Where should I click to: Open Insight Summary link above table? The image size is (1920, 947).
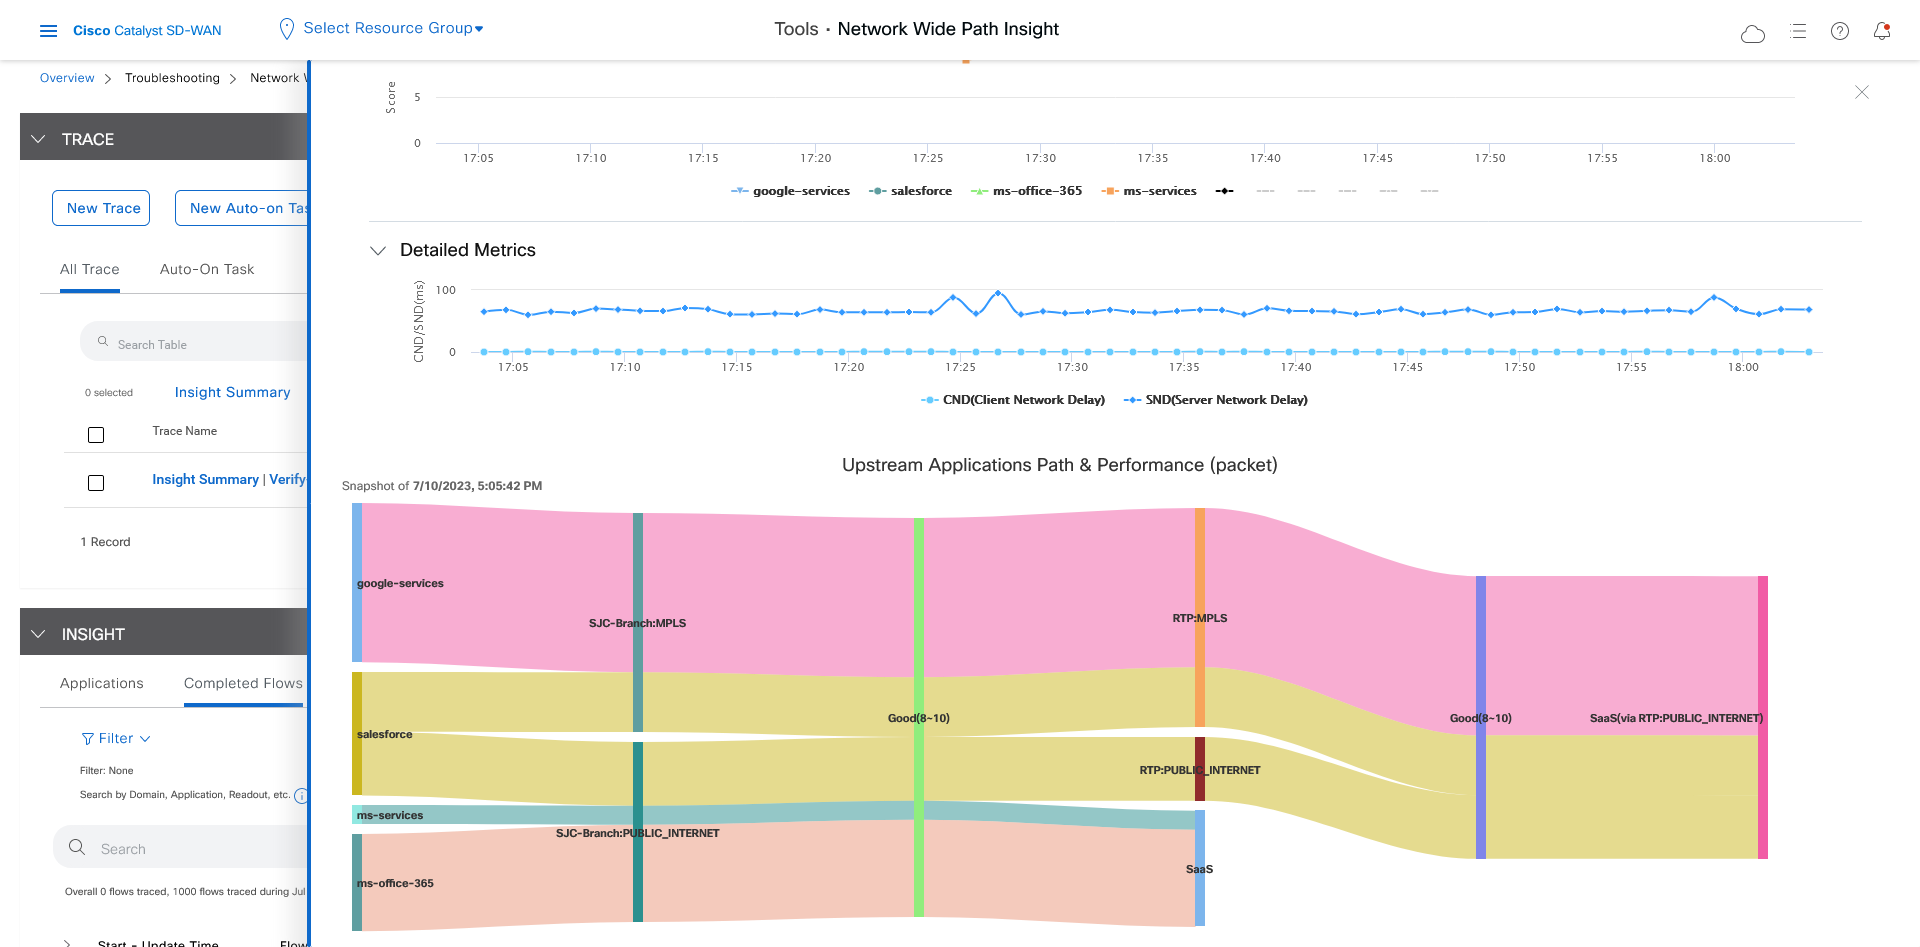(x=232, y=392)
